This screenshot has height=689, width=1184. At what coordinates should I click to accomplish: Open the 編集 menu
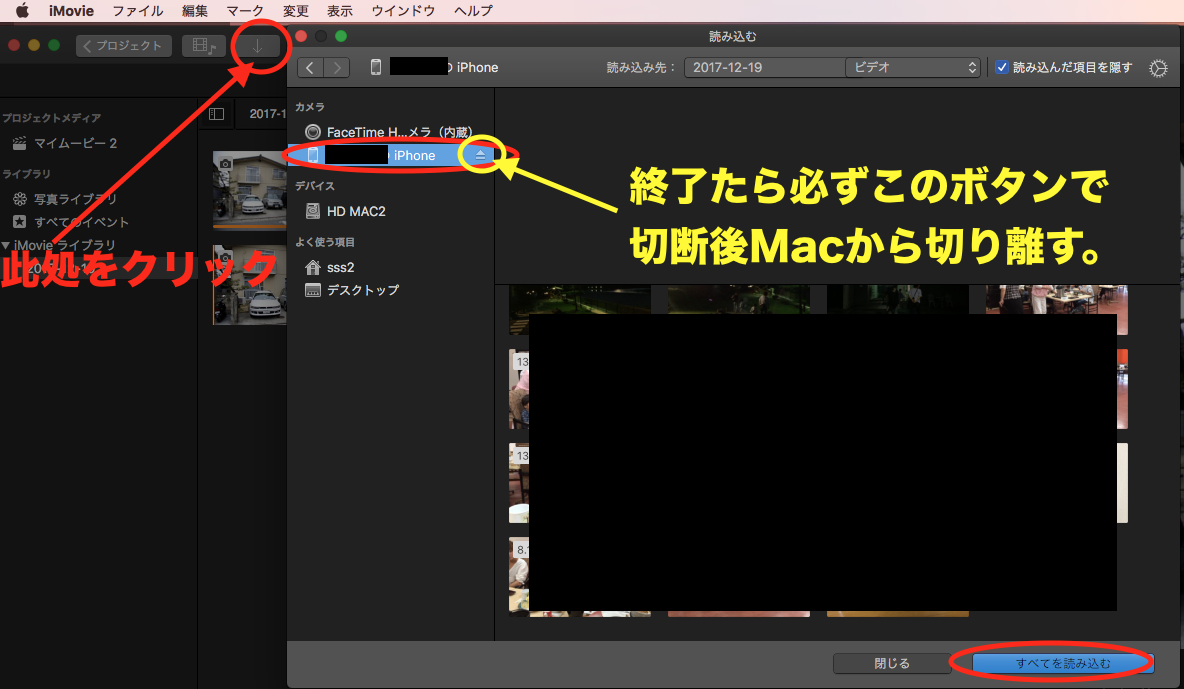tap(195, 11)
